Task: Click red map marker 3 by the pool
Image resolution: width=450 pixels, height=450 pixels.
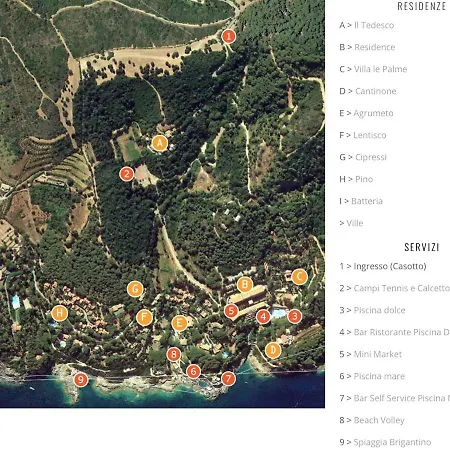Action: (295, 316)
